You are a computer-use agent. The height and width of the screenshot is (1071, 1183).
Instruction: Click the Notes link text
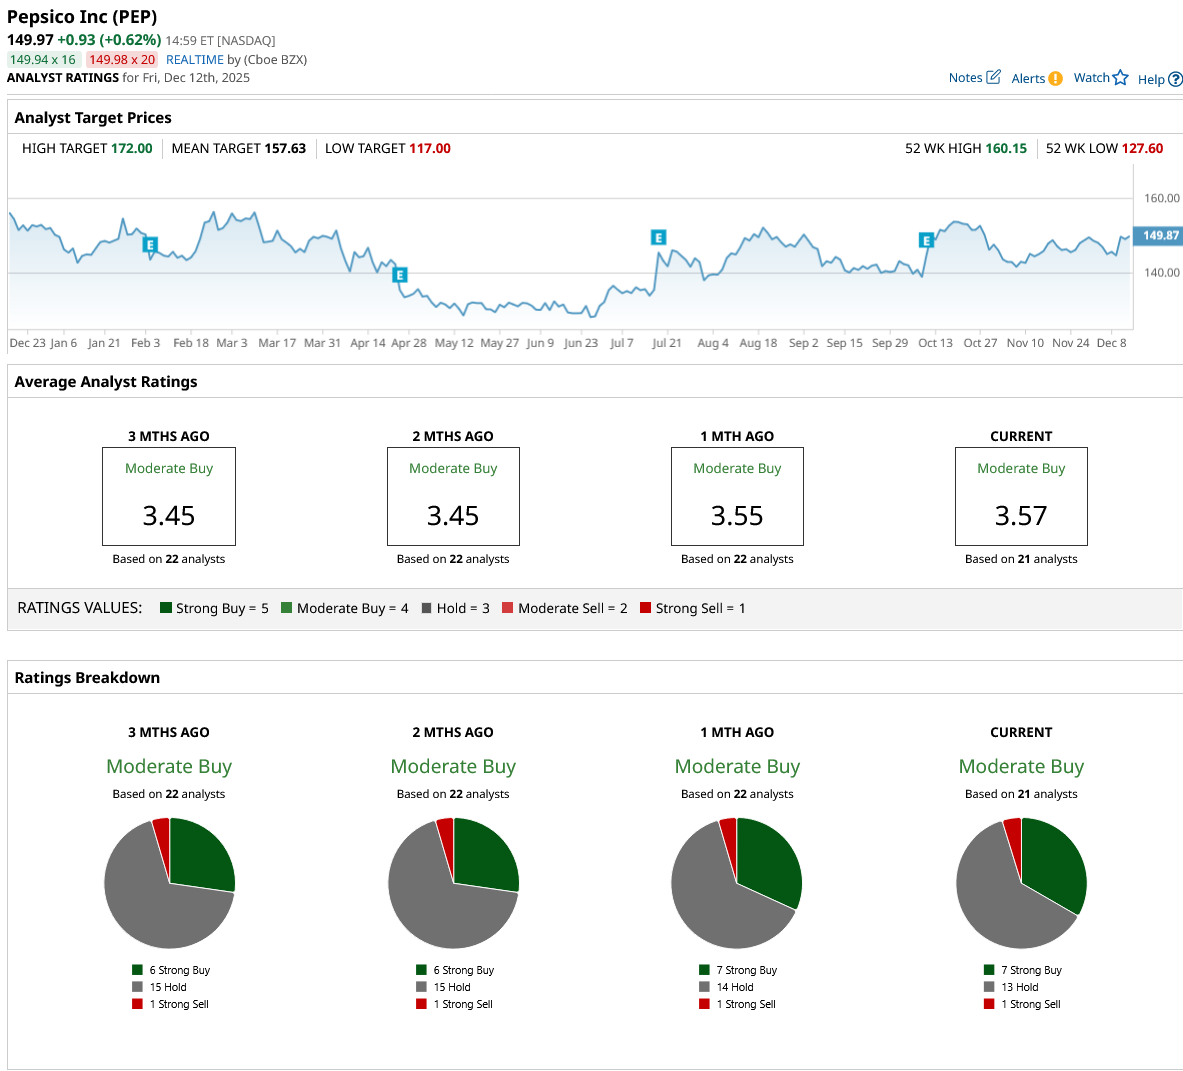coord(965,78)
